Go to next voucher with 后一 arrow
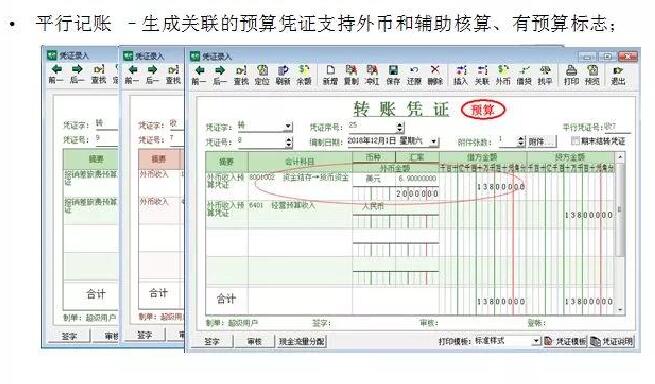655x384 pixels. click(x=220, y=75)
